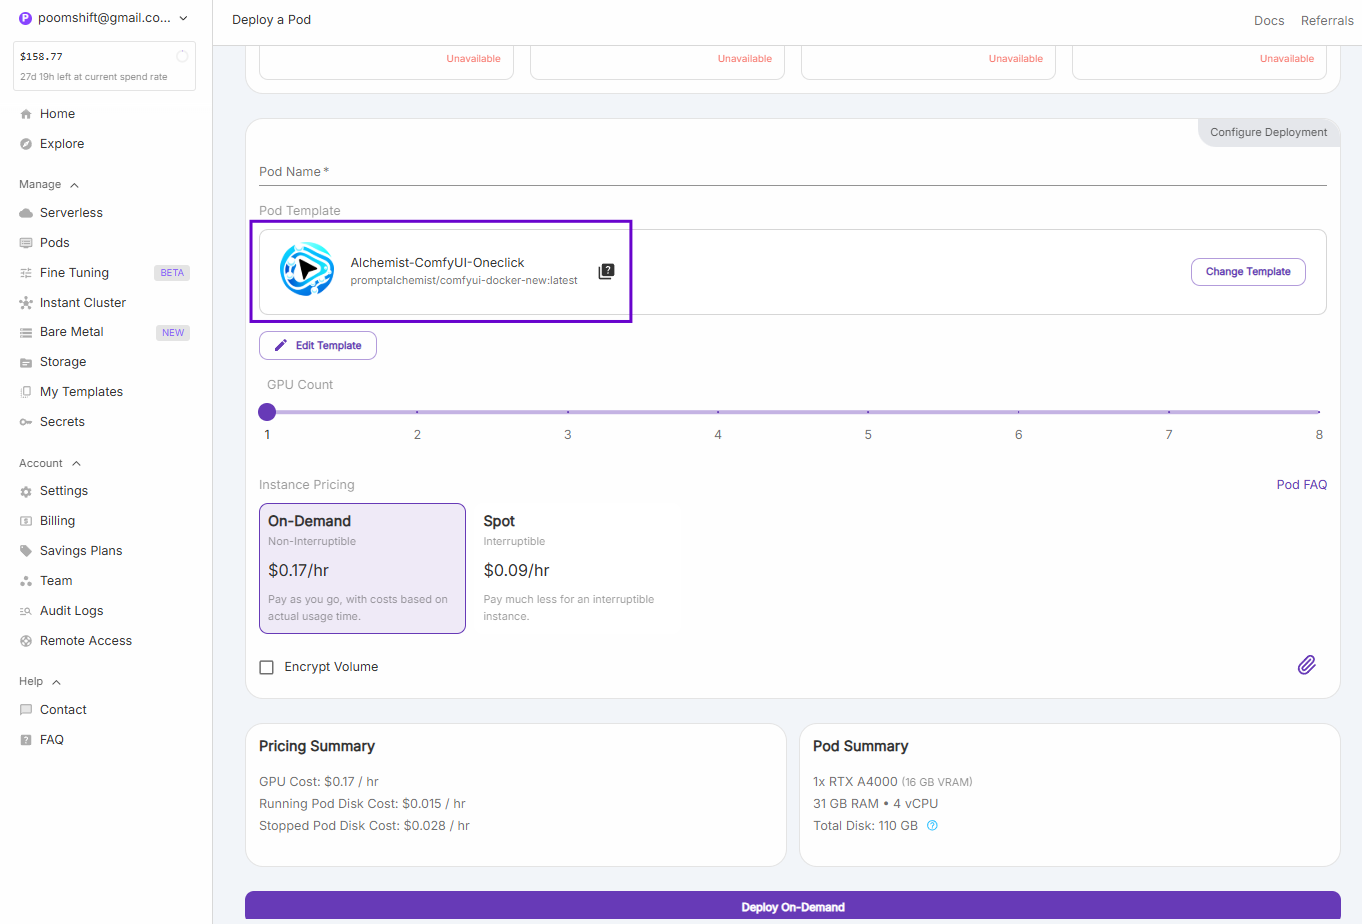Click the Total Disk help icon
Viewport: 1362px width, 924px height.
click(932, 826)
